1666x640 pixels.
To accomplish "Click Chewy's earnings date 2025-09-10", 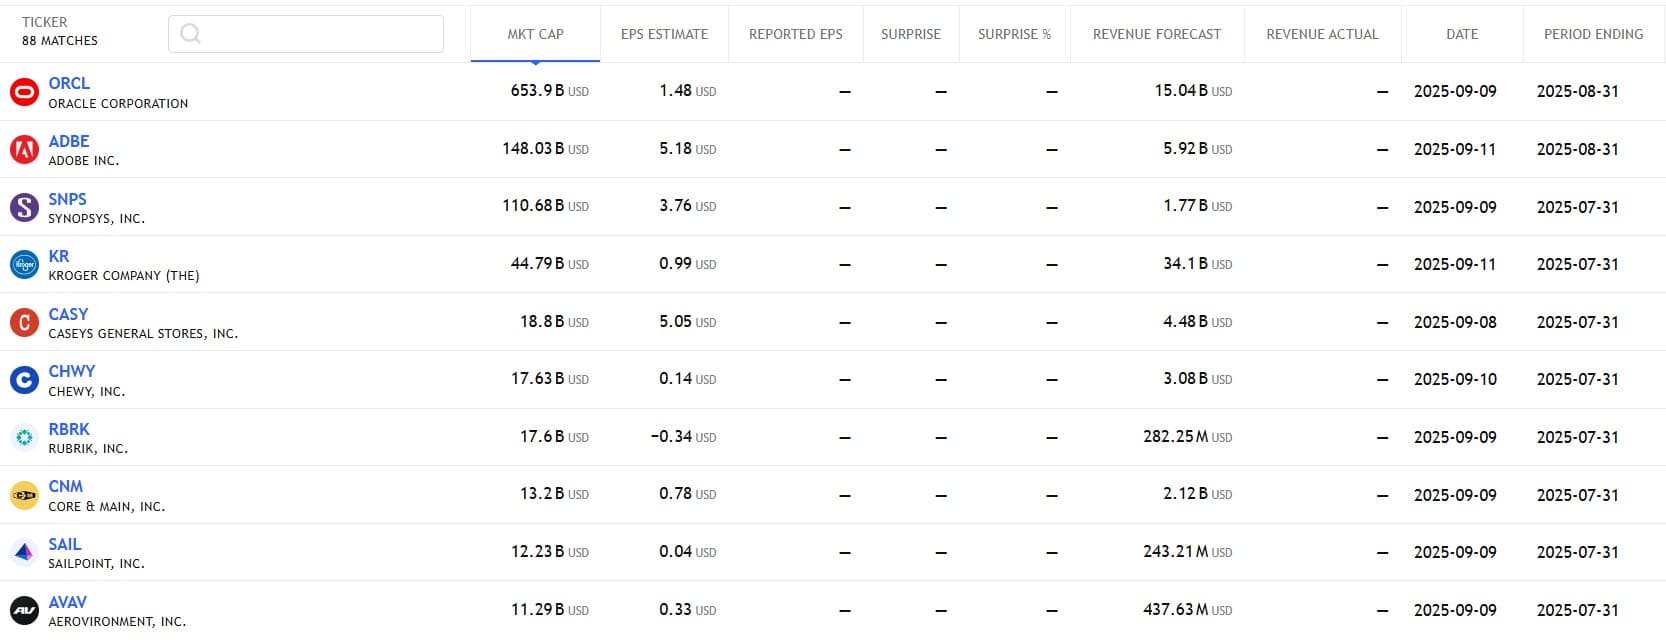I will coord(1455,380).
